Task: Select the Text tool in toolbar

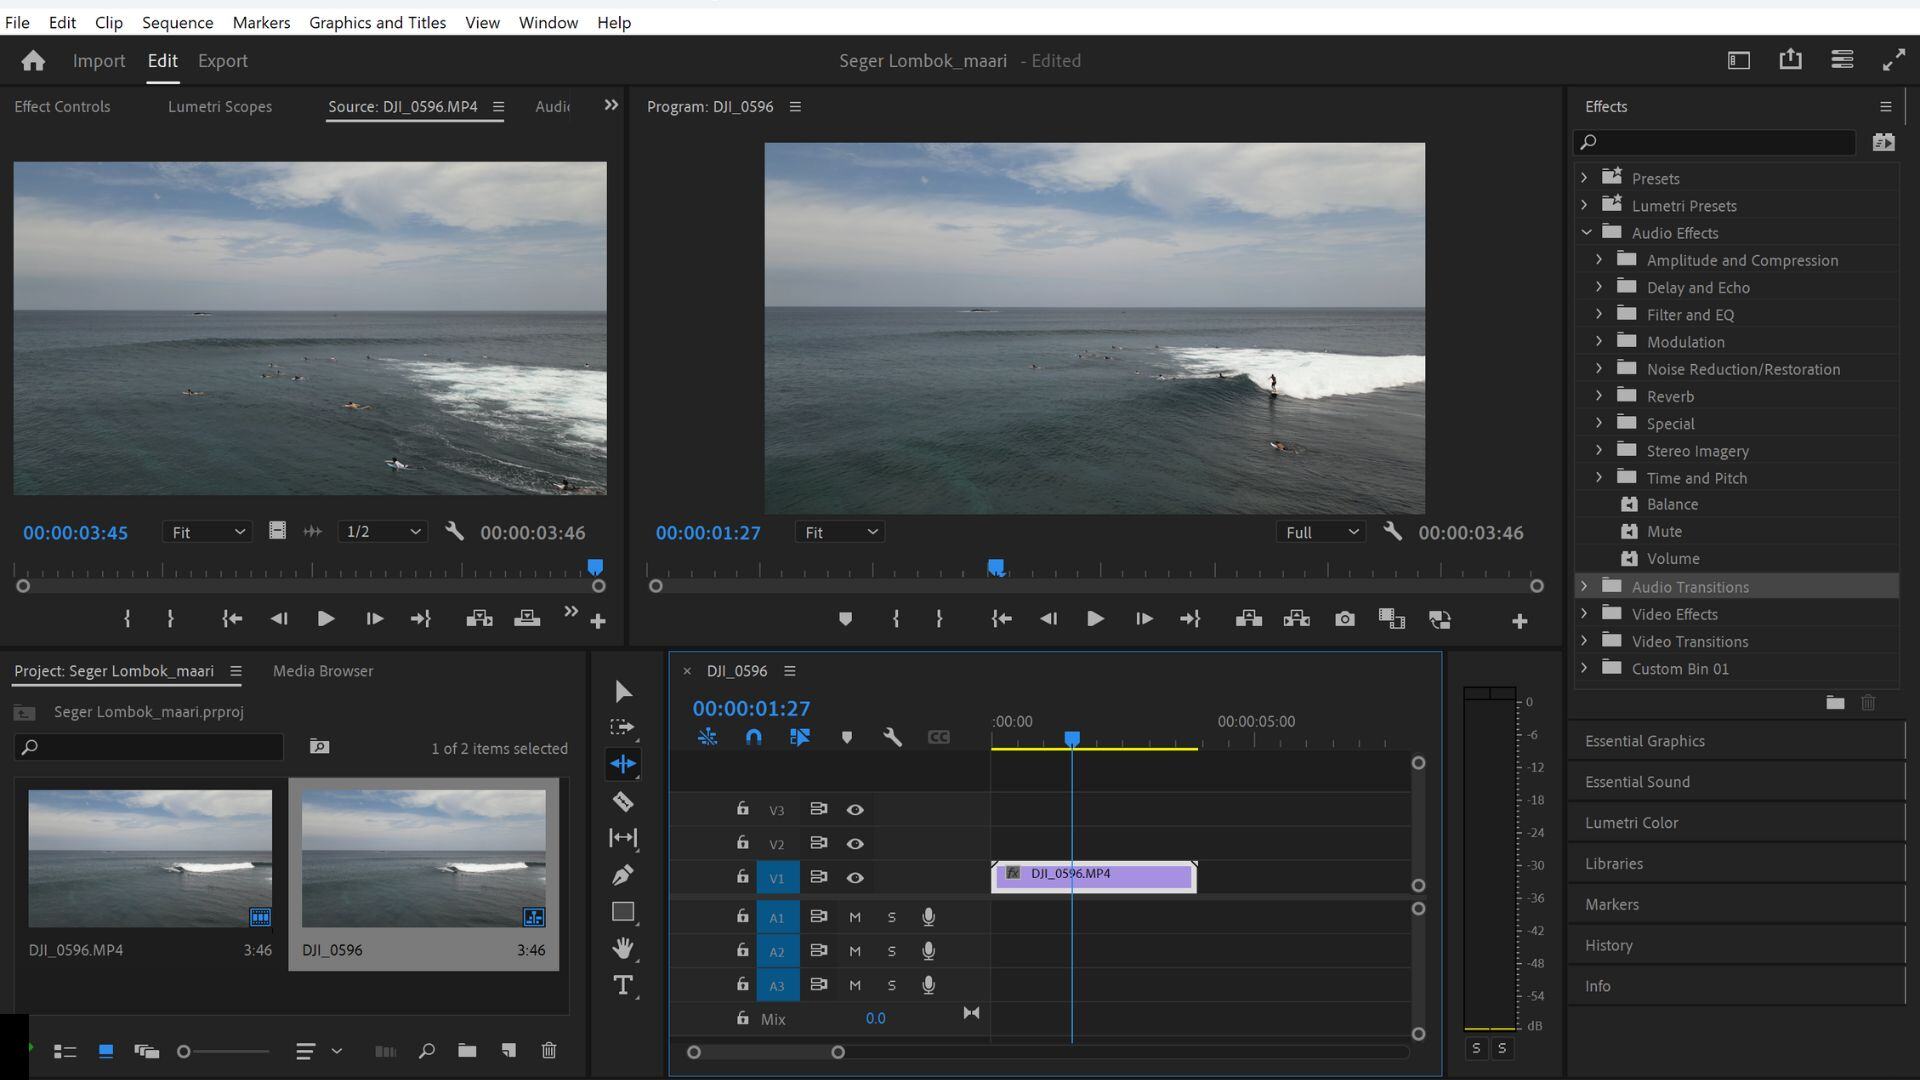Action: pyautogui.click(x=621, y=985)
